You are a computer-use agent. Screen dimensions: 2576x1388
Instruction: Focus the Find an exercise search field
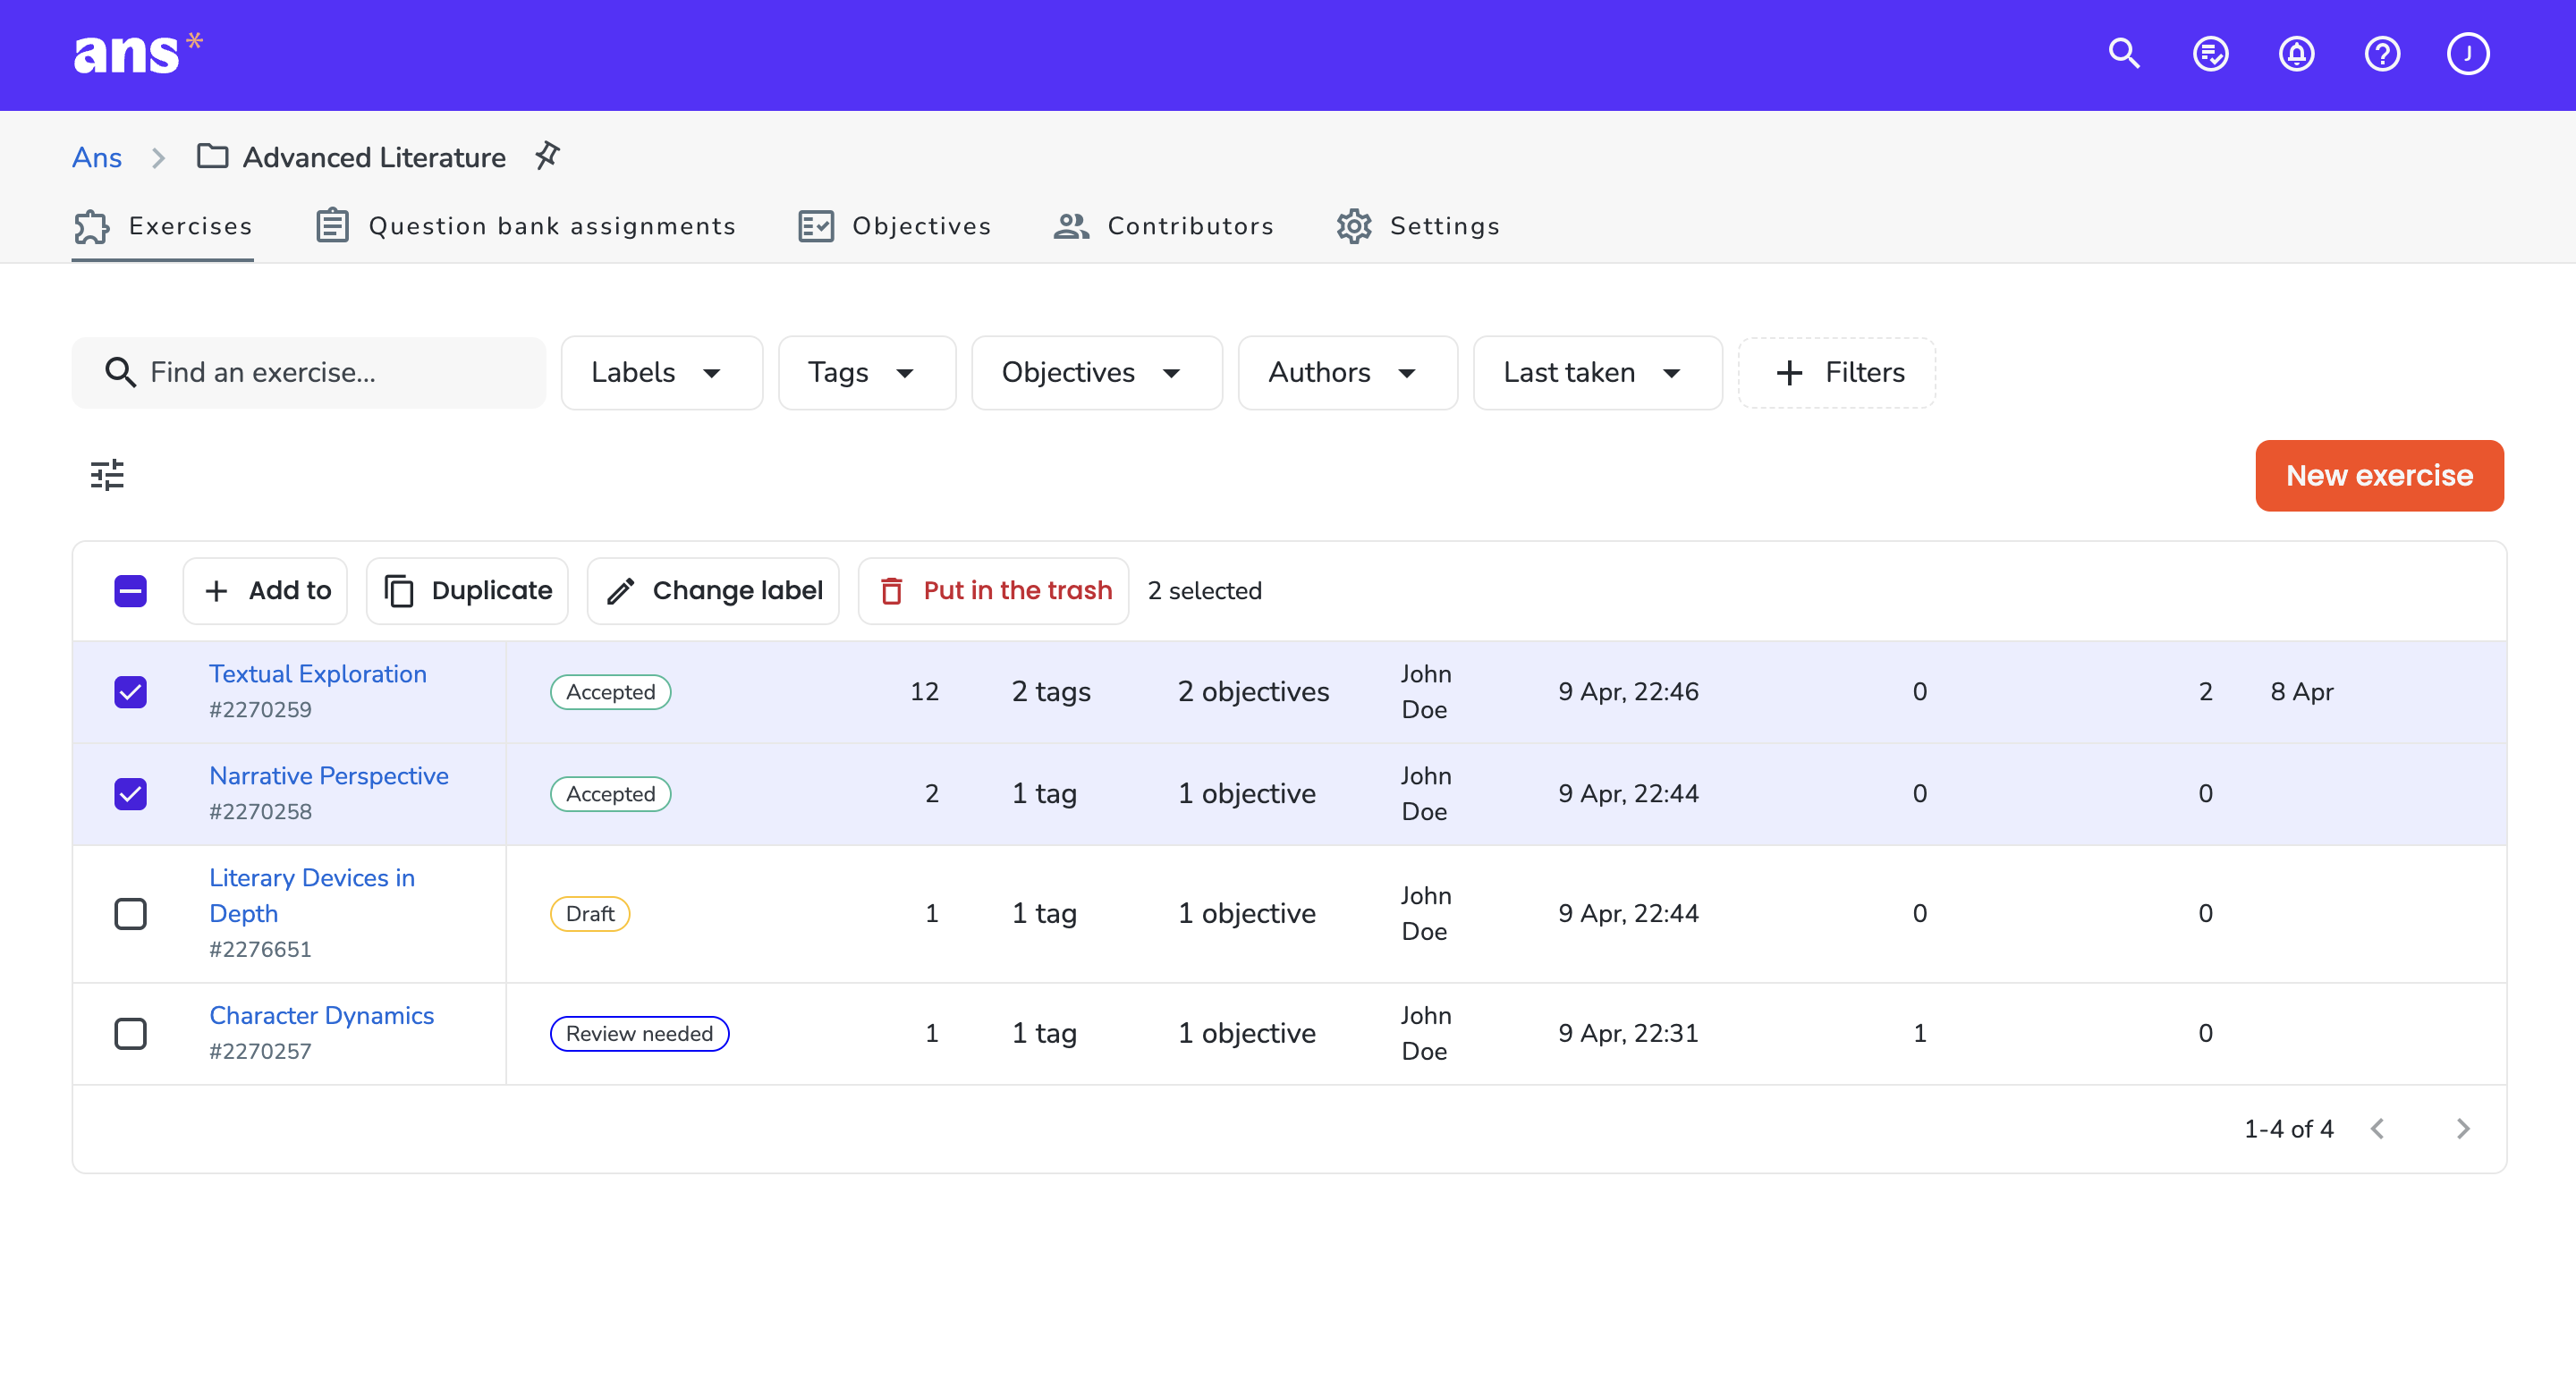[308, 373]
